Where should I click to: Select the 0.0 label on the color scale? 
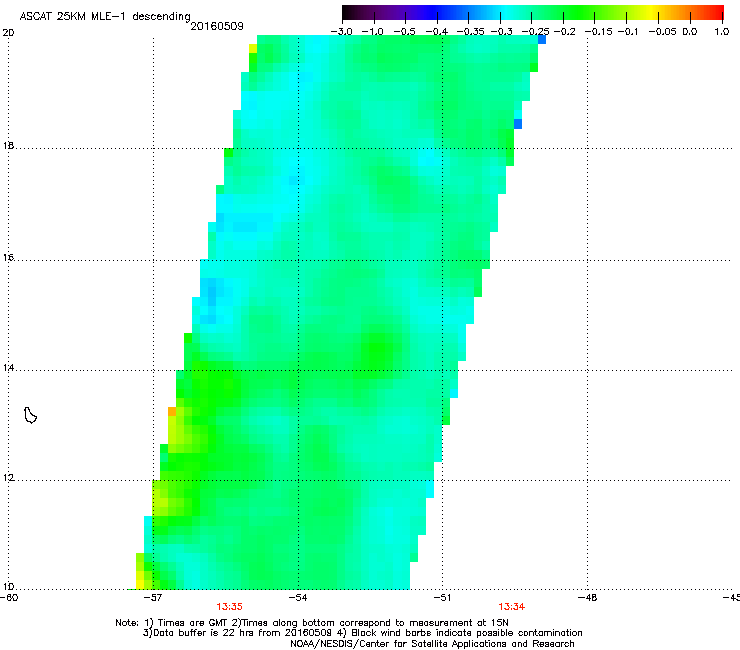(689, 32)
